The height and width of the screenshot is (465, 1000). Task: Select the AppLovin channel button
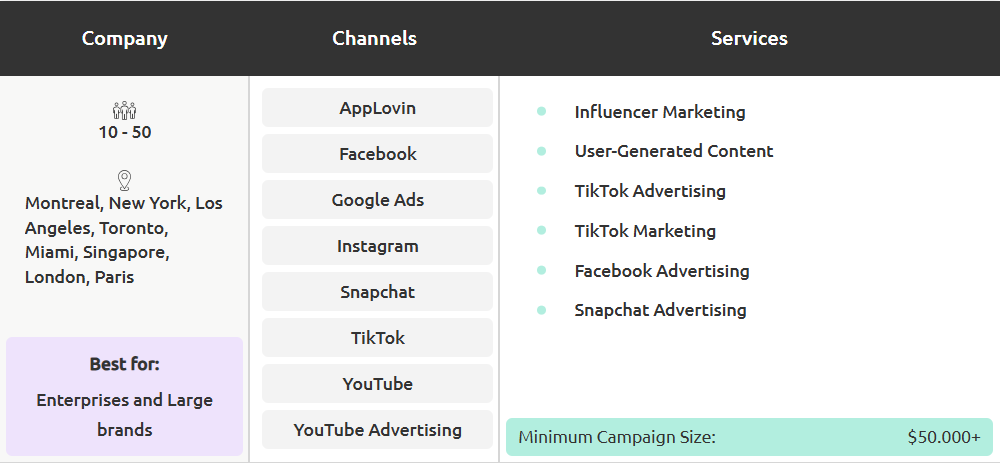point(377,108)
